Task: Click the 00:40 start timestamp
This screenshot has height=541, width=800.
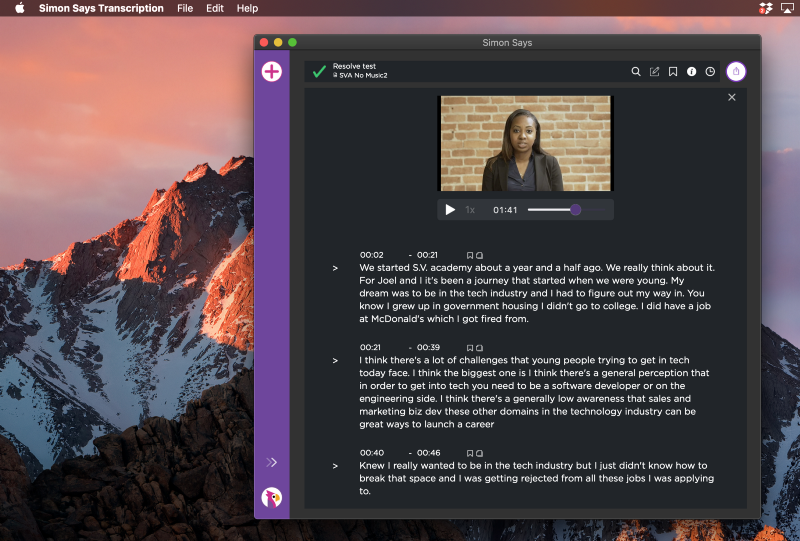Action: point(371,453)
